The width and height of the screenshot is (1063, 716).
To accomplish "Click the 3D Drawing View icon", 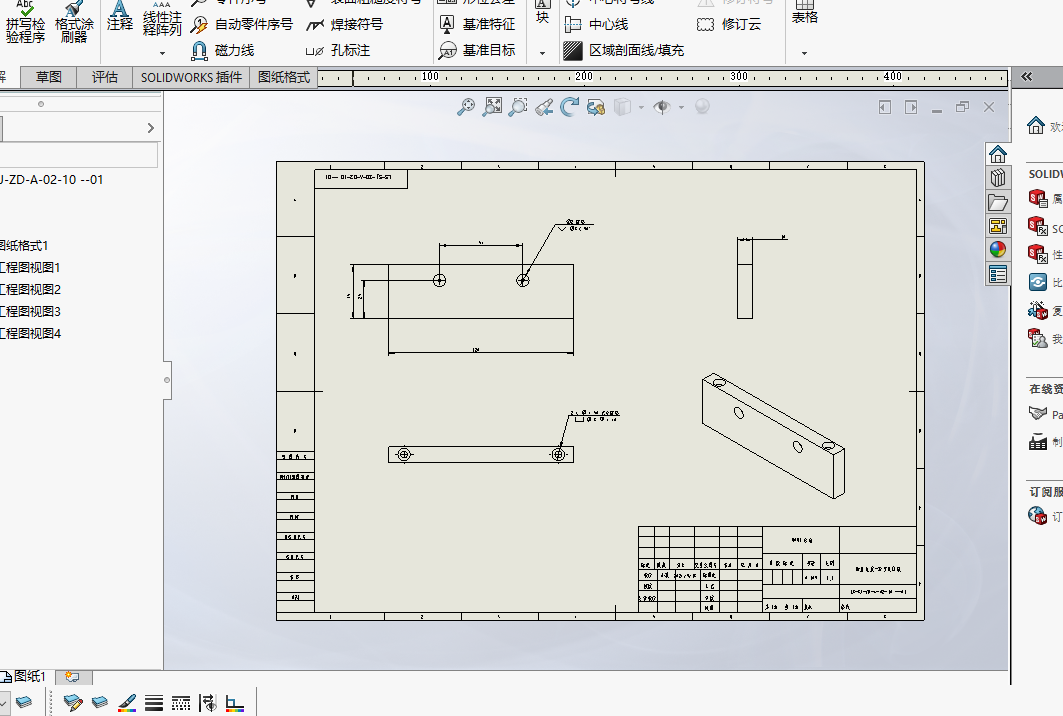I will [596, 107].
